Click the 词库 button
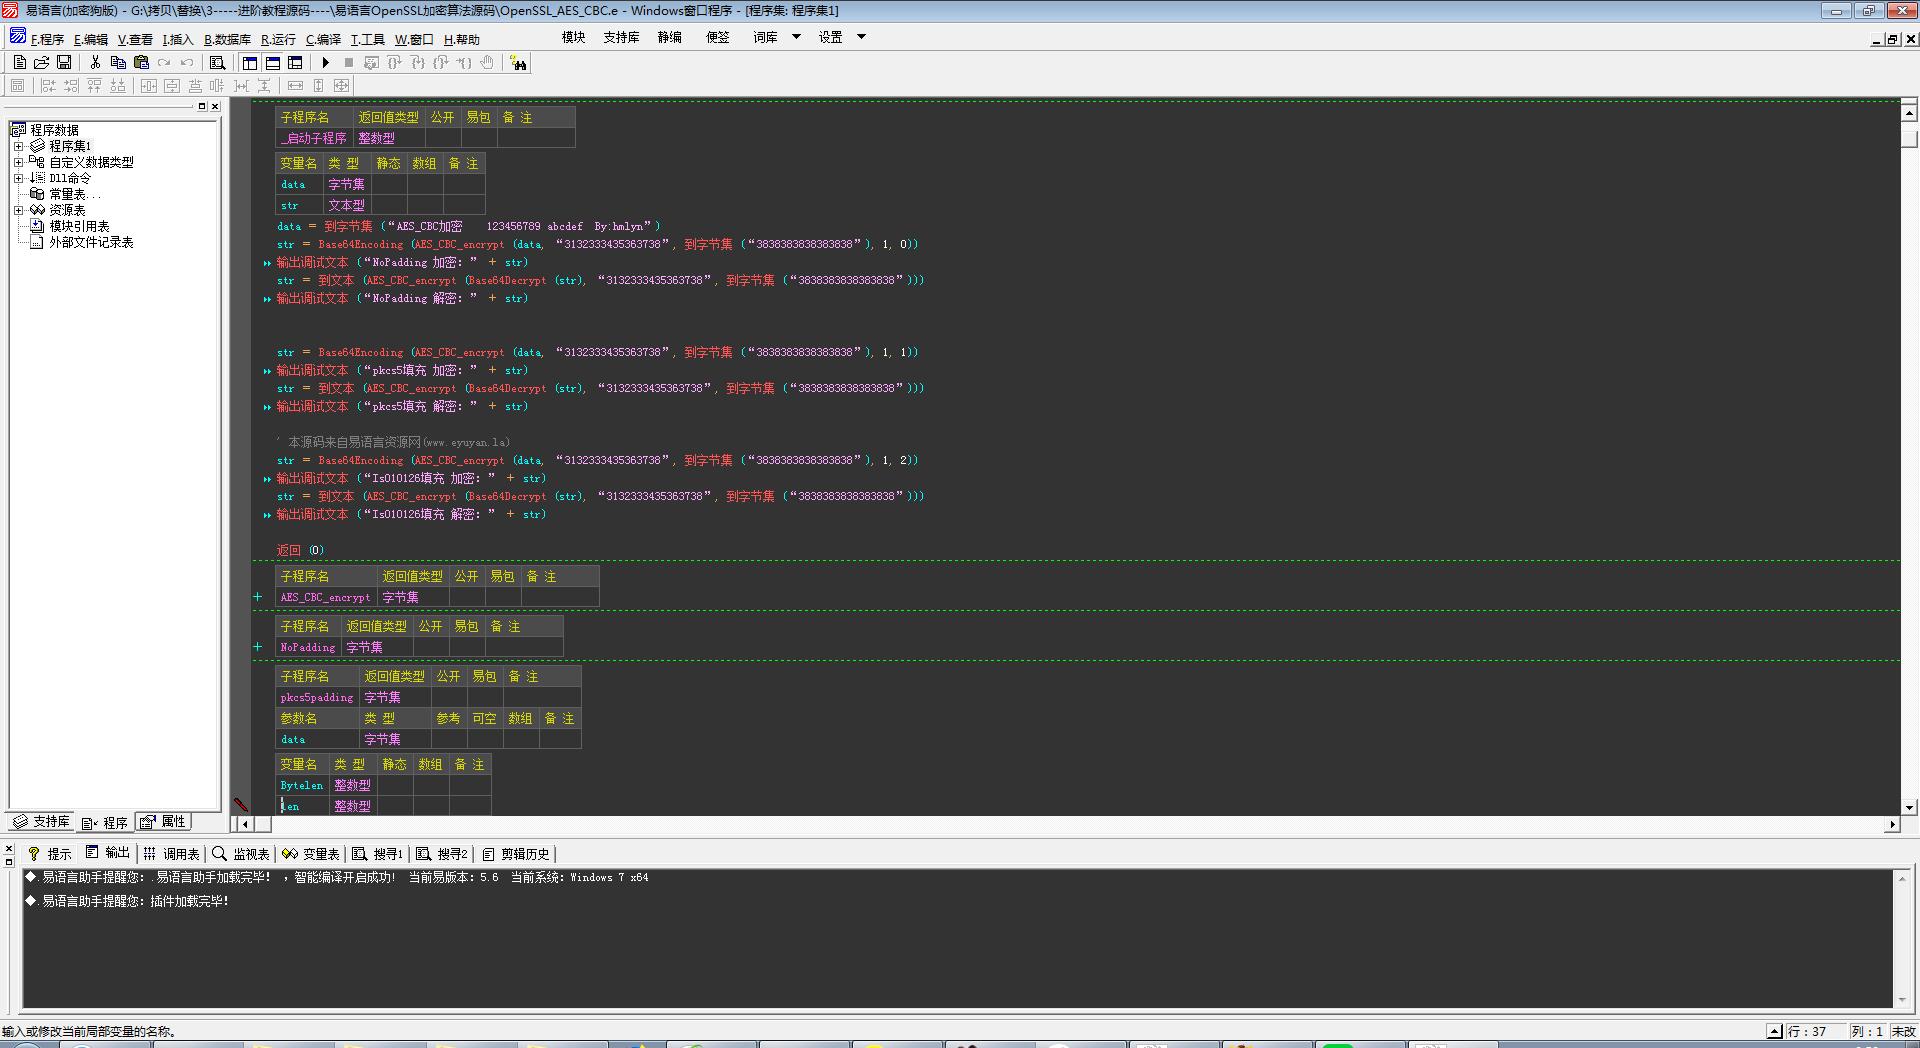The width and height of the screenshot is (1920, 1048). (x=765, y=37)
